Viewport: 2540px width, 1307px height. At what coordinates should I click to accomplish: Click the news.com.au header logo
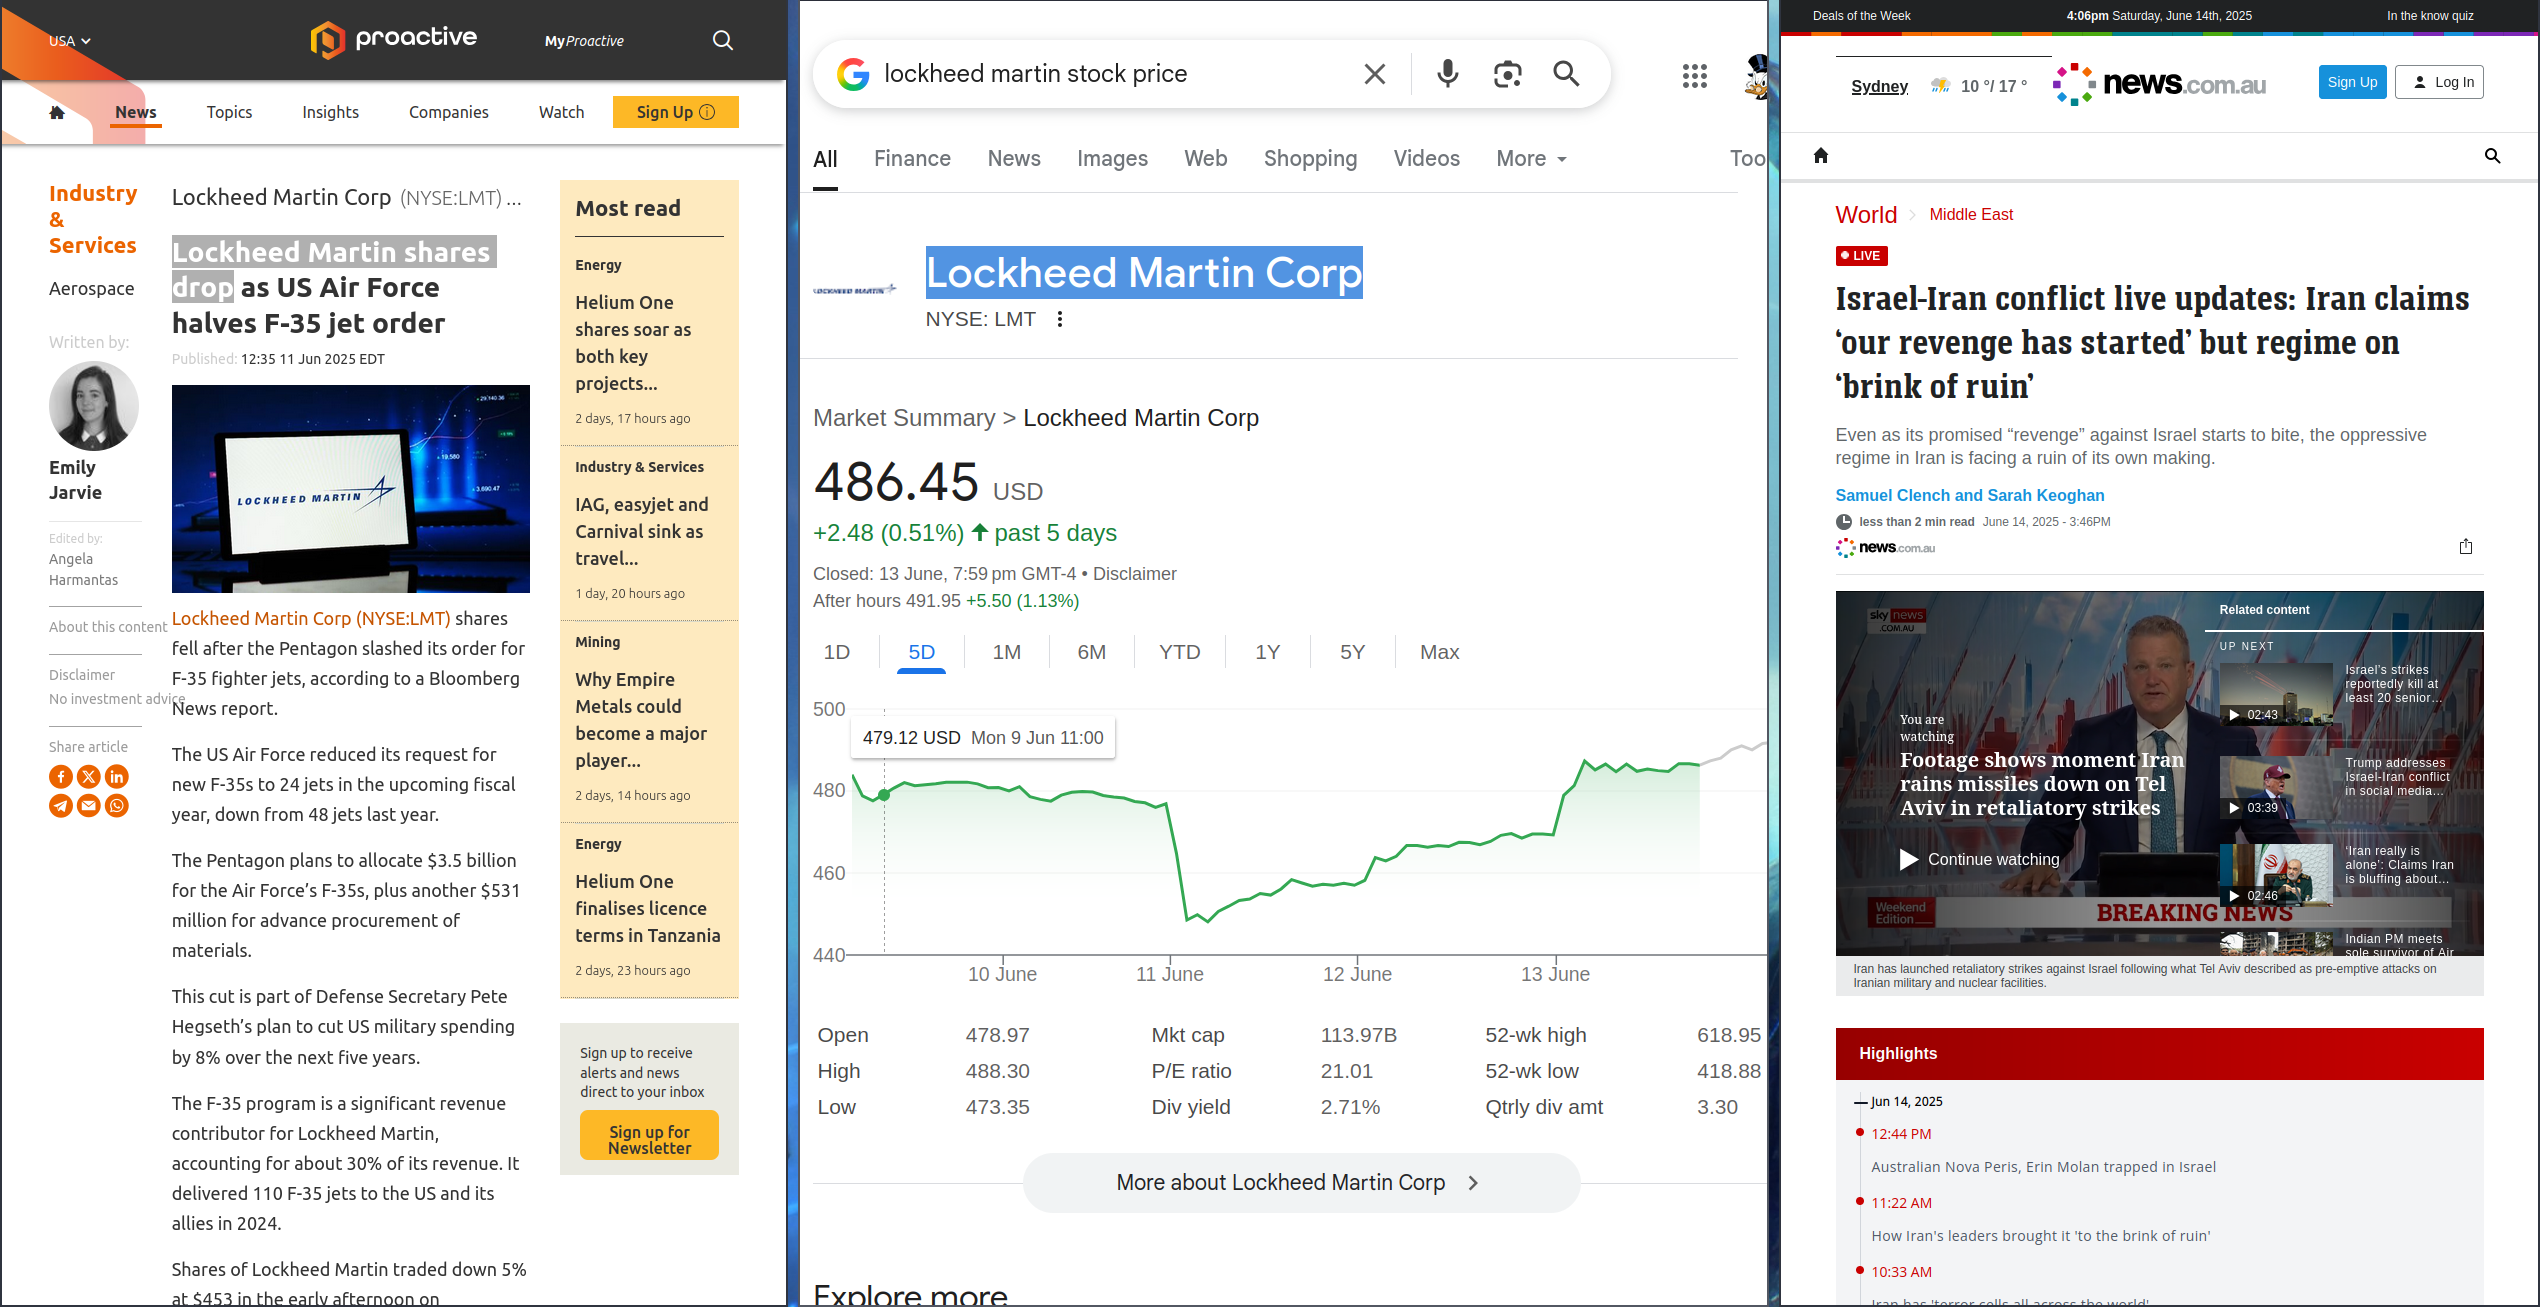coord(2160,84)
